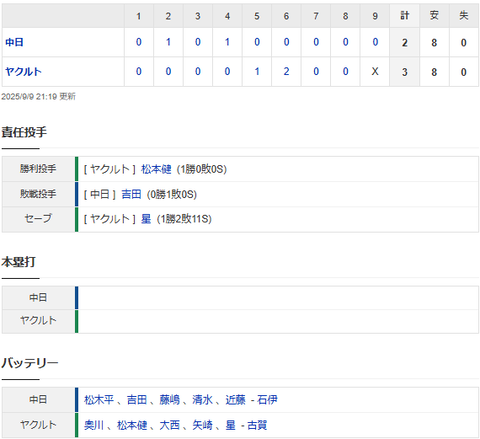Open catcher 石伊 in 中日 battery
The height and width of the screenshot is (439, 480).
pyautogui.click(x=267, y=399)
